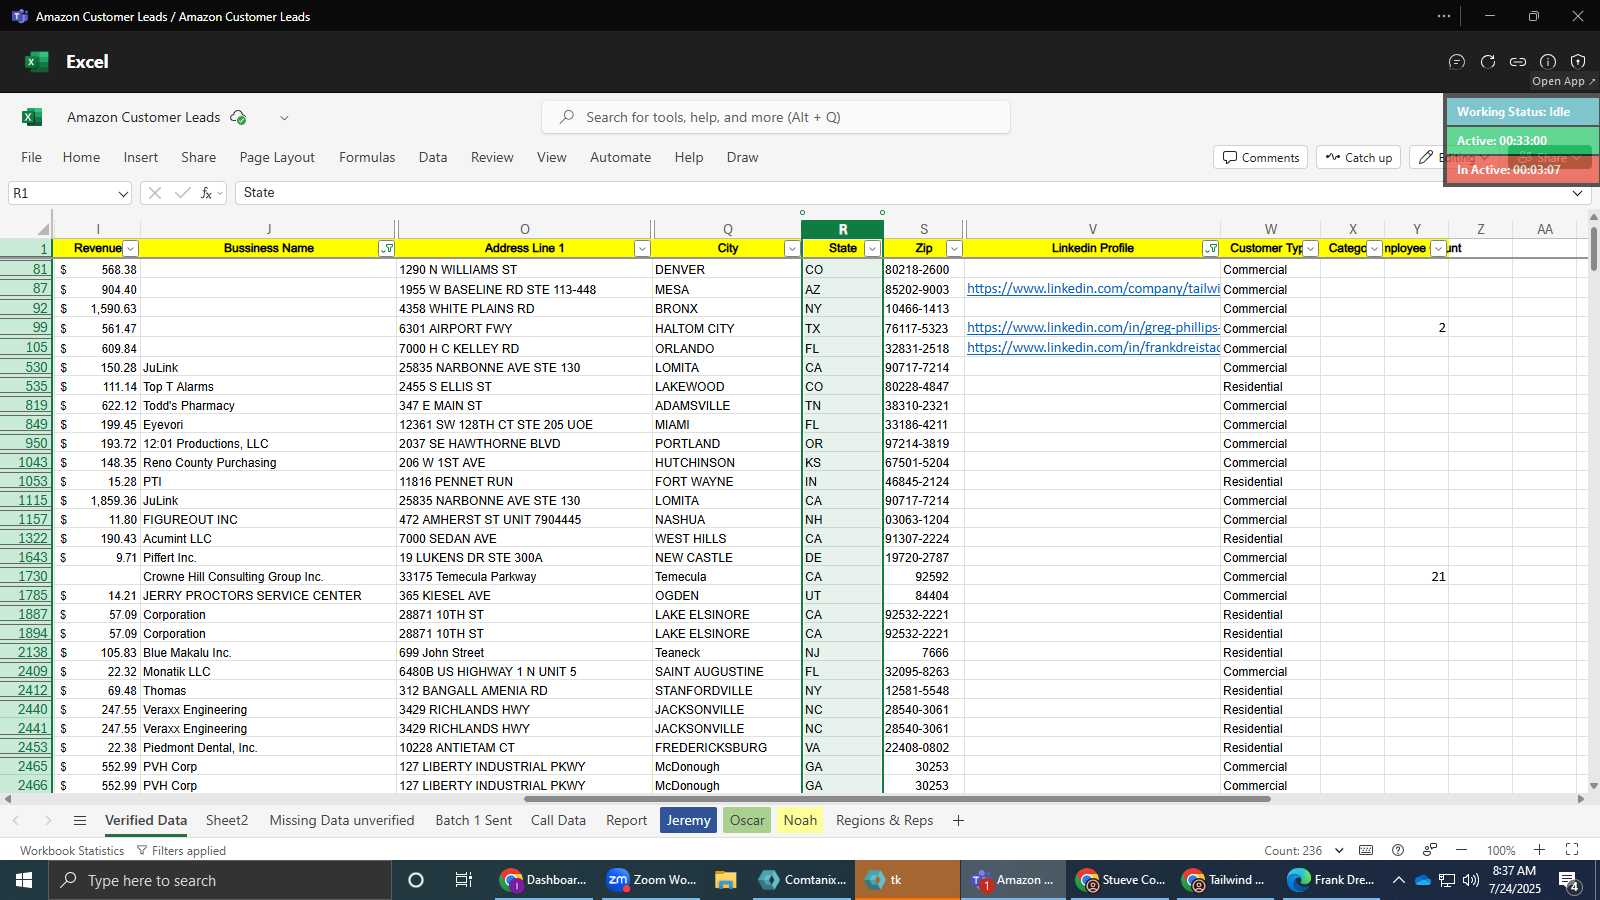The width and height of the screenshot is (1600, 900).
Task: Open the Linkedin Profile filter dropdown
Action: 1211,249
